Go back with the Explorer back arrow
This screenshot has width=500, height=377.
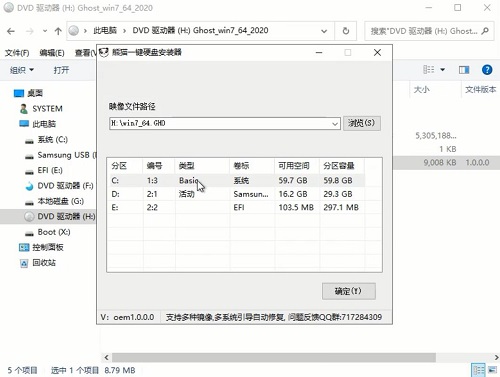[x=11, y=31]
